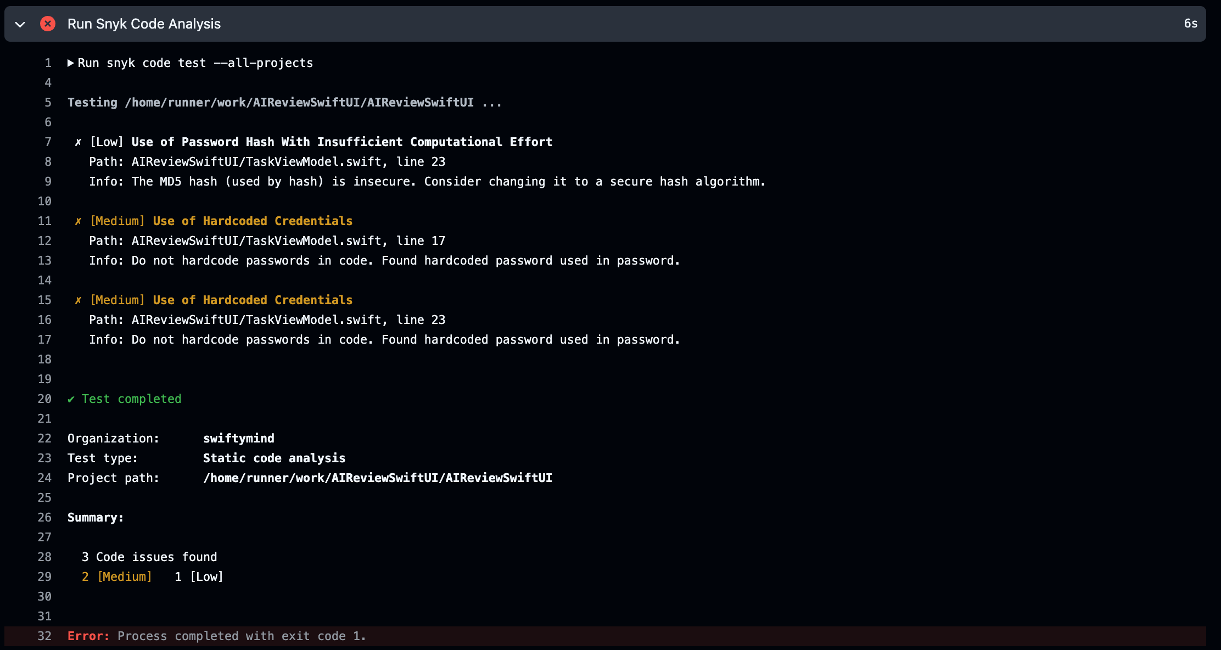Select line number 11 of the log
This screenshot has height=650, width=1222.
click(x=44, y=221)
